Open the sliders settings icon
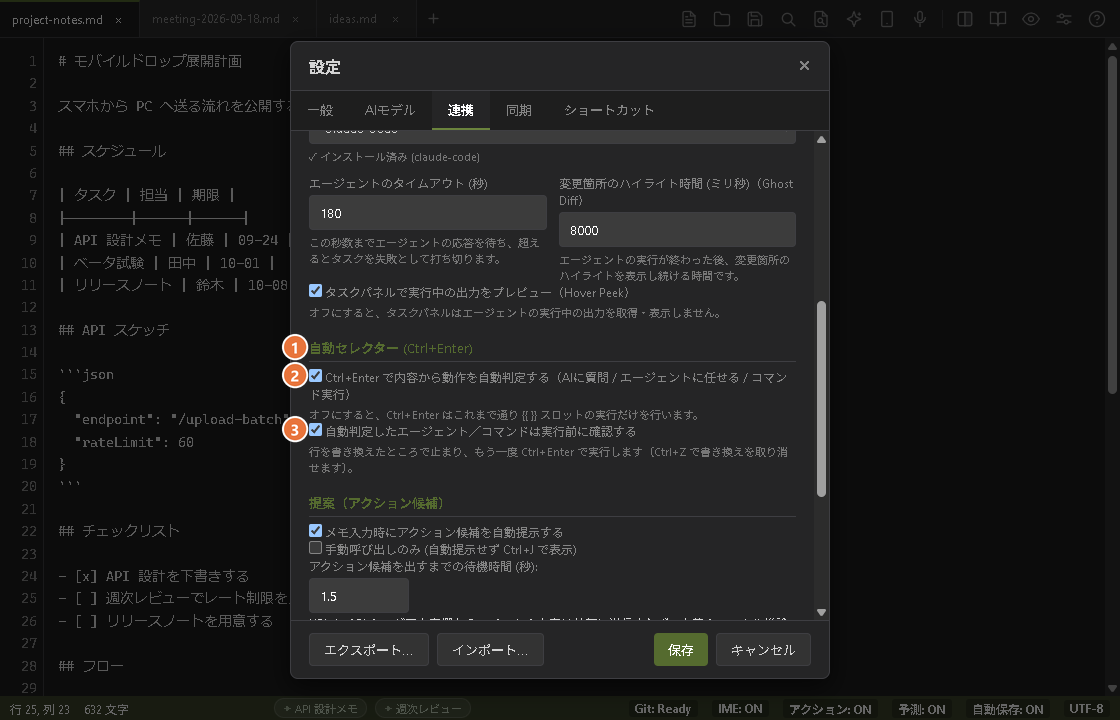 pyautogui.click(x=1064, y=19)
